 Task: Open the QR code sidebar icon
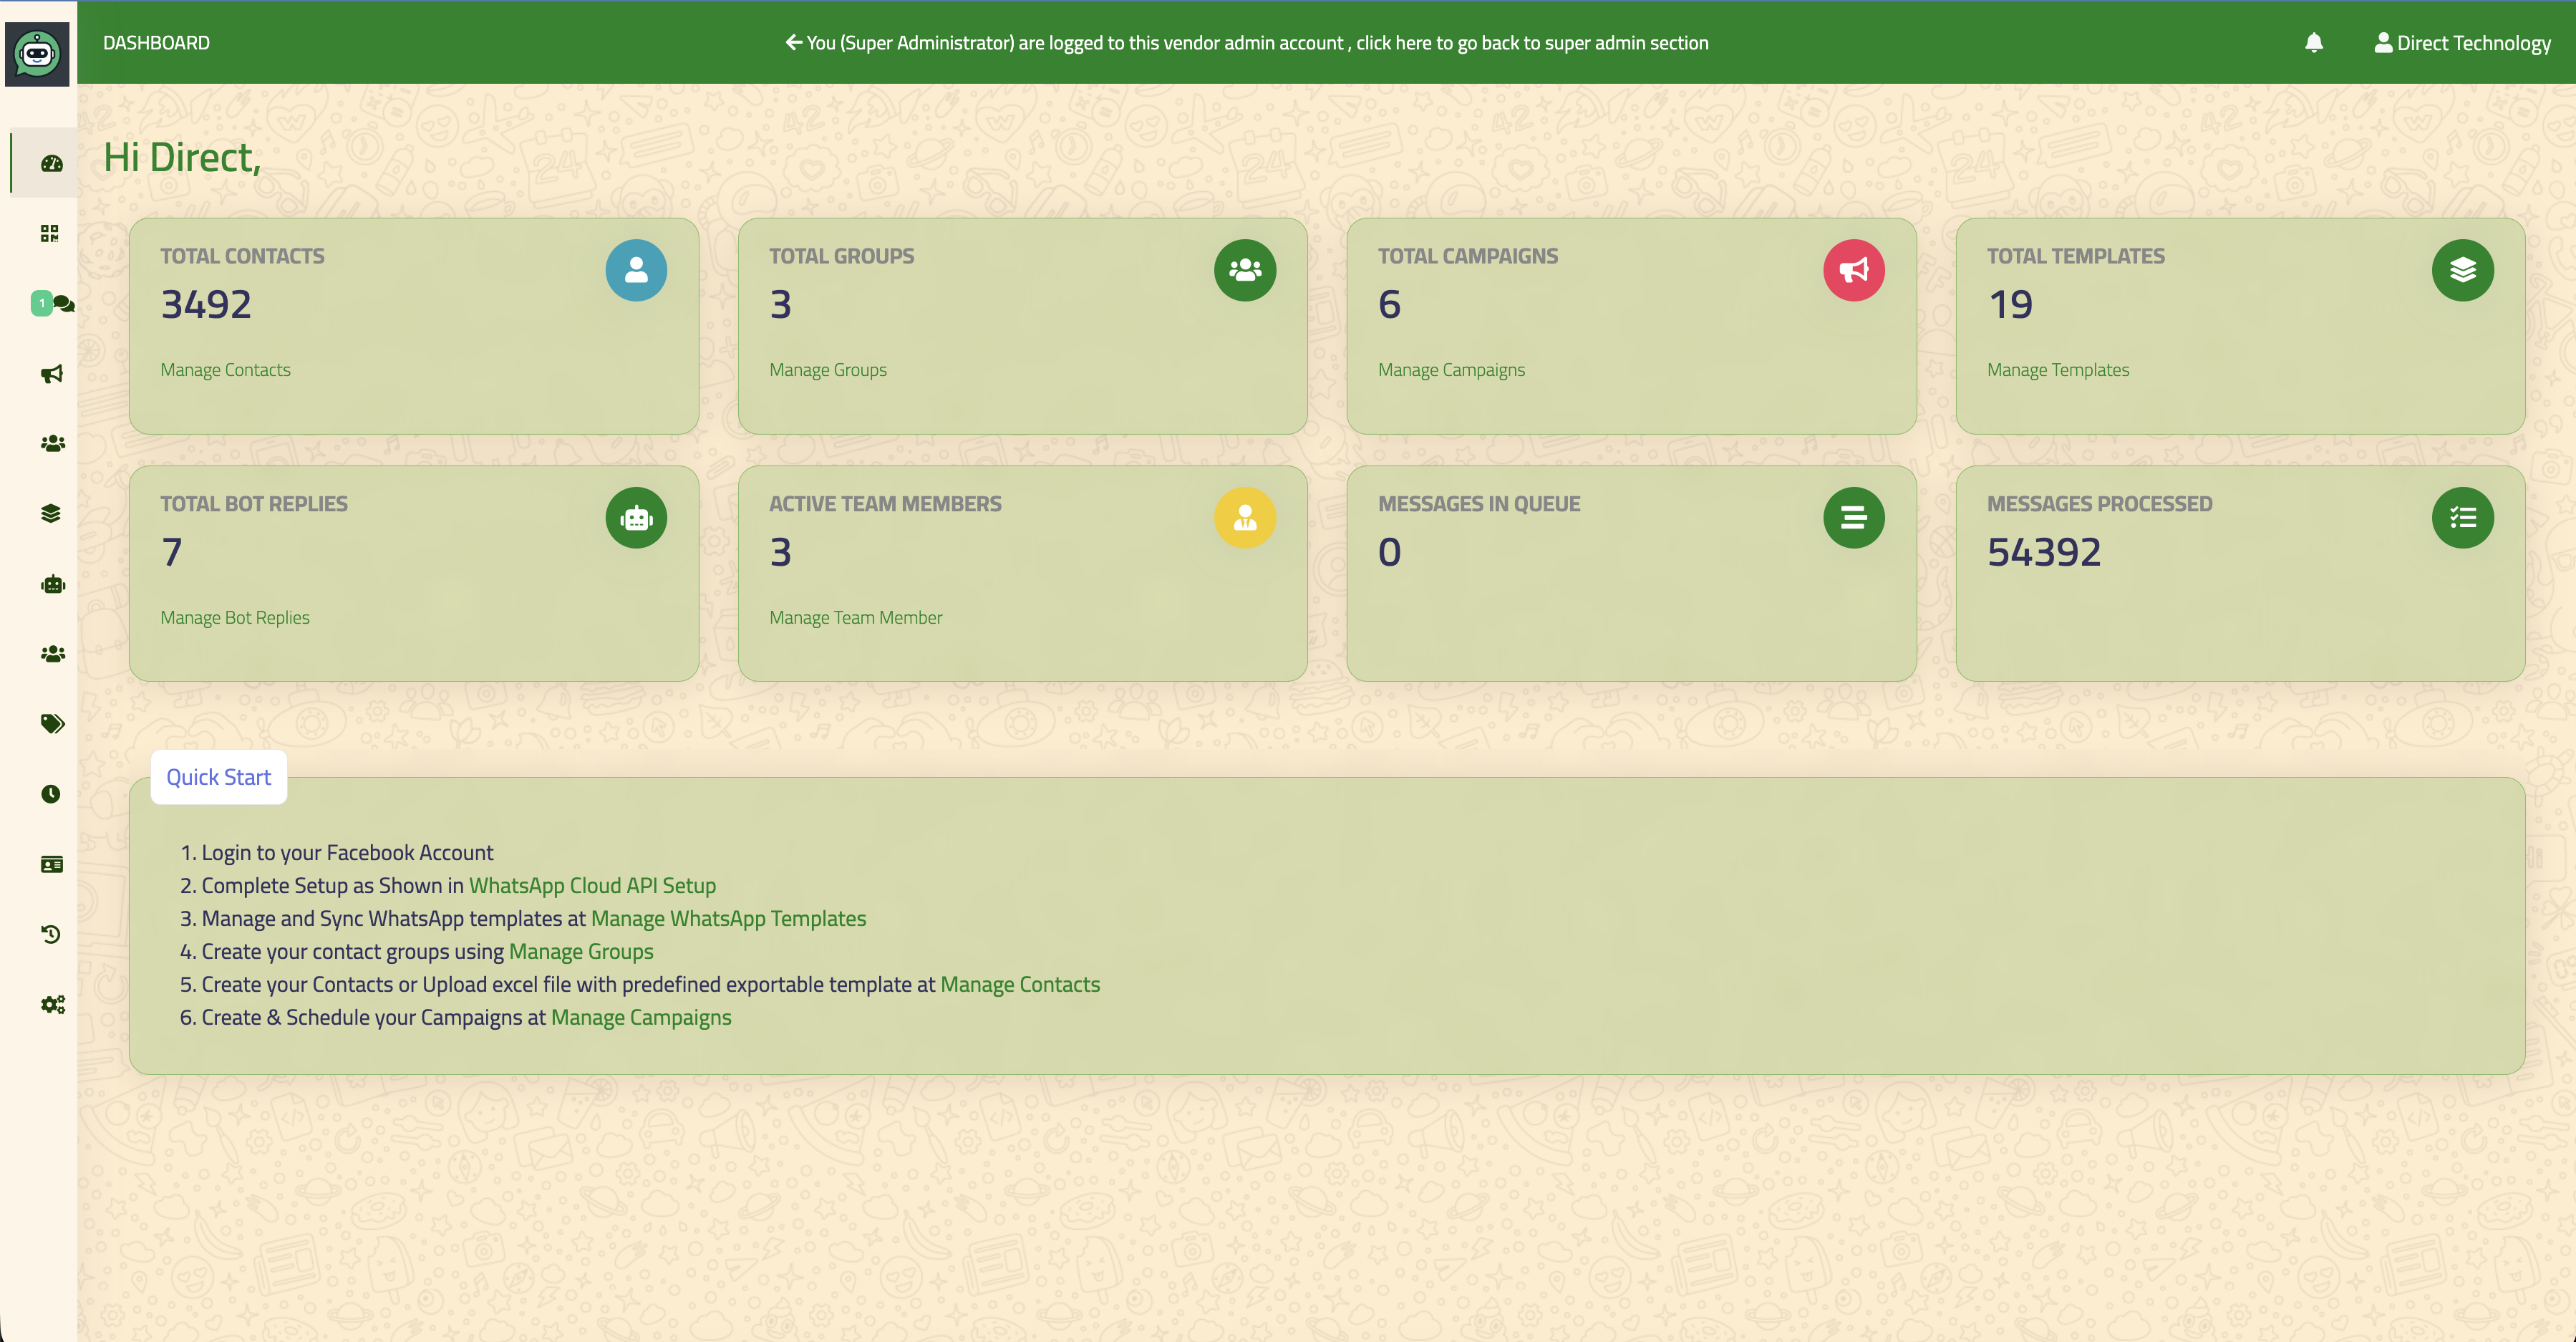click(50, 233)
